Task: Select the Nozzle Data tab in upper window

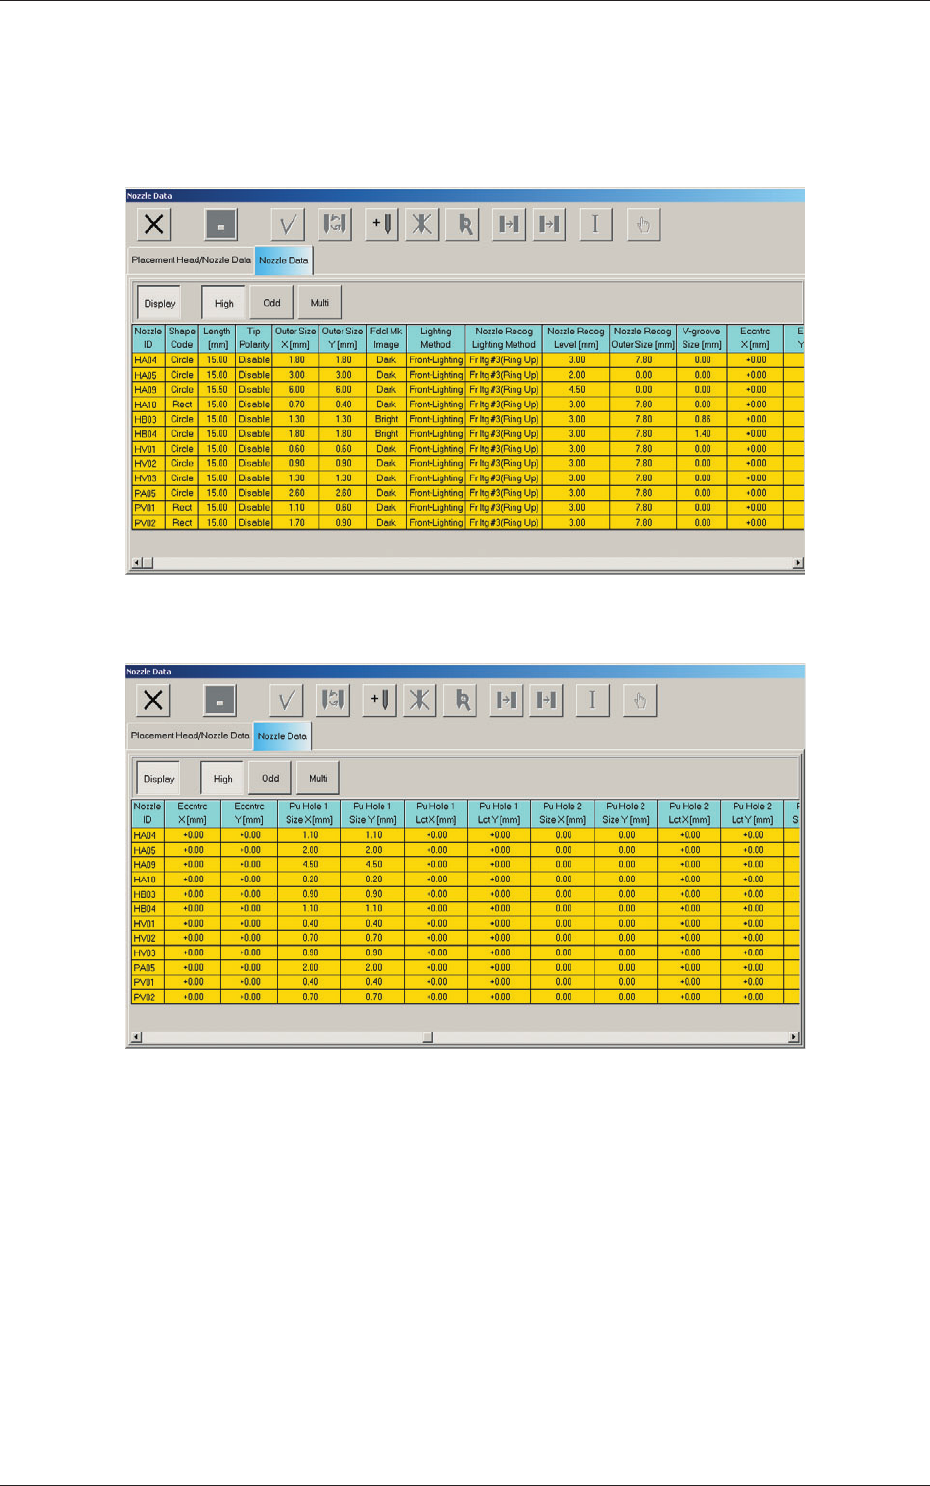Action: click(x=284, y=260)
